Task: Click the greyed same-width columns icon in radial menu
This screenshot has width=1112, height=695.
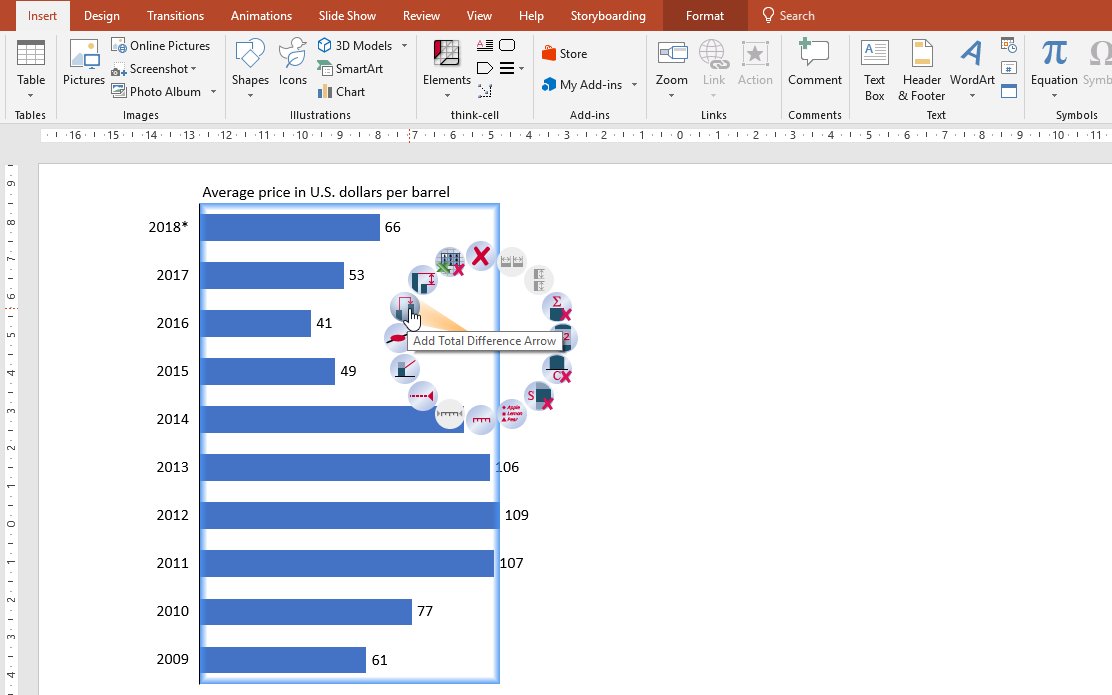Action: coord(512,261)
